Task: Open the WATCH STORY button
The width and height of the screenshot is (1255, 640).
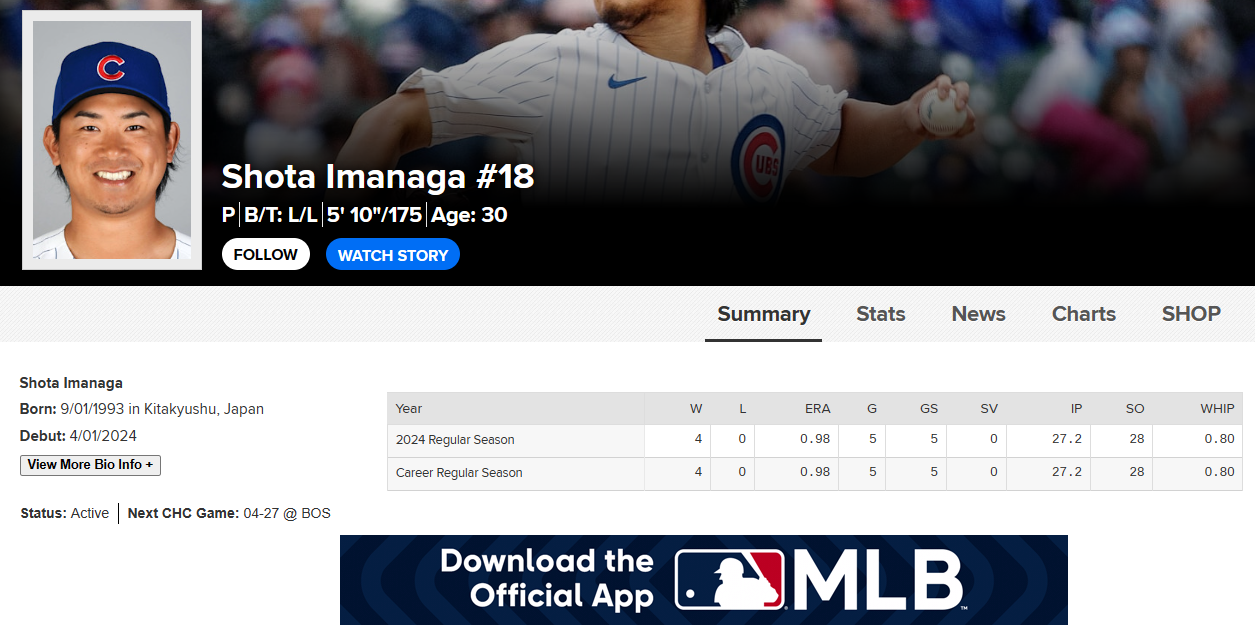Action: [x=393, y=255]
